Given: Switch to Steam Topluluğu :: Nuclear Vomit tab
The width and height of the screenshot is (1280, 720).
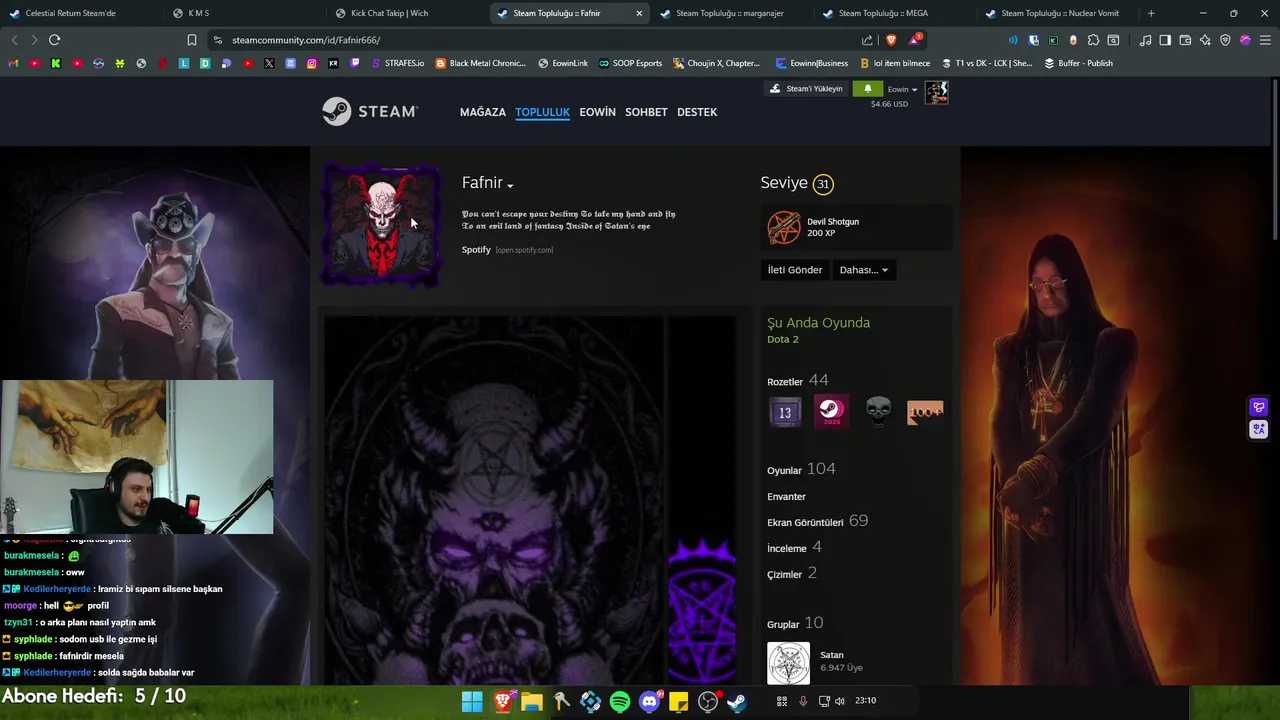Looking at the screenshot, I should click(x=1058, y=13).
